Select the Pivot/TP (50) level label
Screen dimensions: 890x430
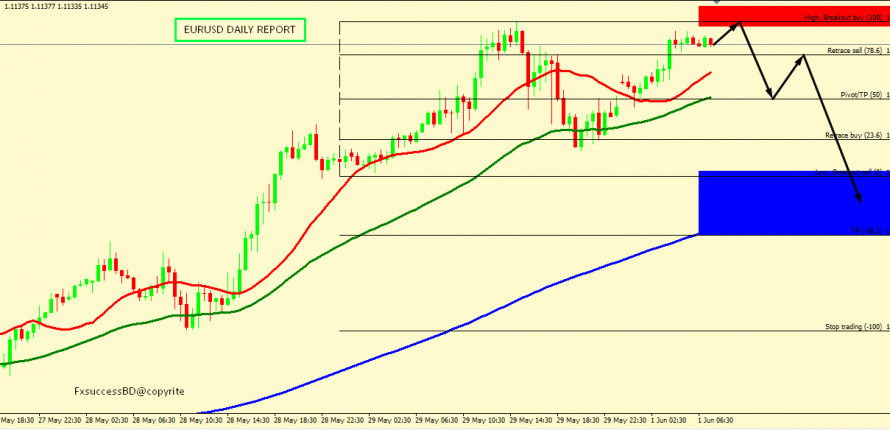click(x=861, y=94)
